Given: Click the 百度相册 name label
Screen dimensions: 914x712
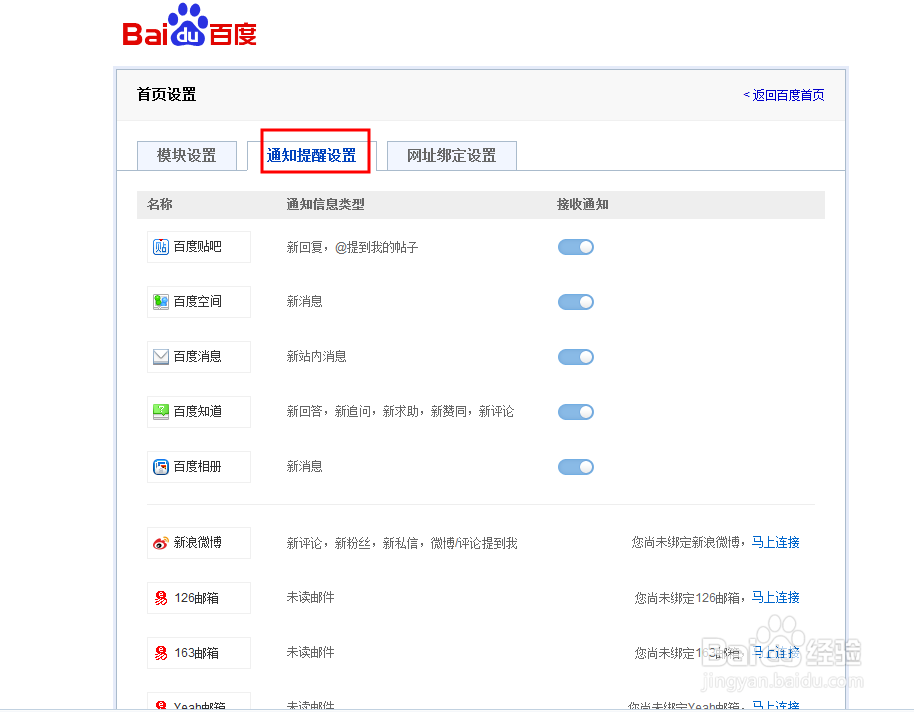Looking at the screenshot, I should tap(198, 467).
